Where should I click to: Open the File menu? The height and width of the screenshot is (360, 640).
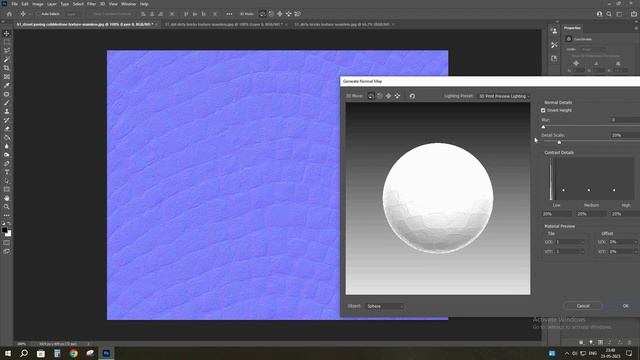click(14, 4)
